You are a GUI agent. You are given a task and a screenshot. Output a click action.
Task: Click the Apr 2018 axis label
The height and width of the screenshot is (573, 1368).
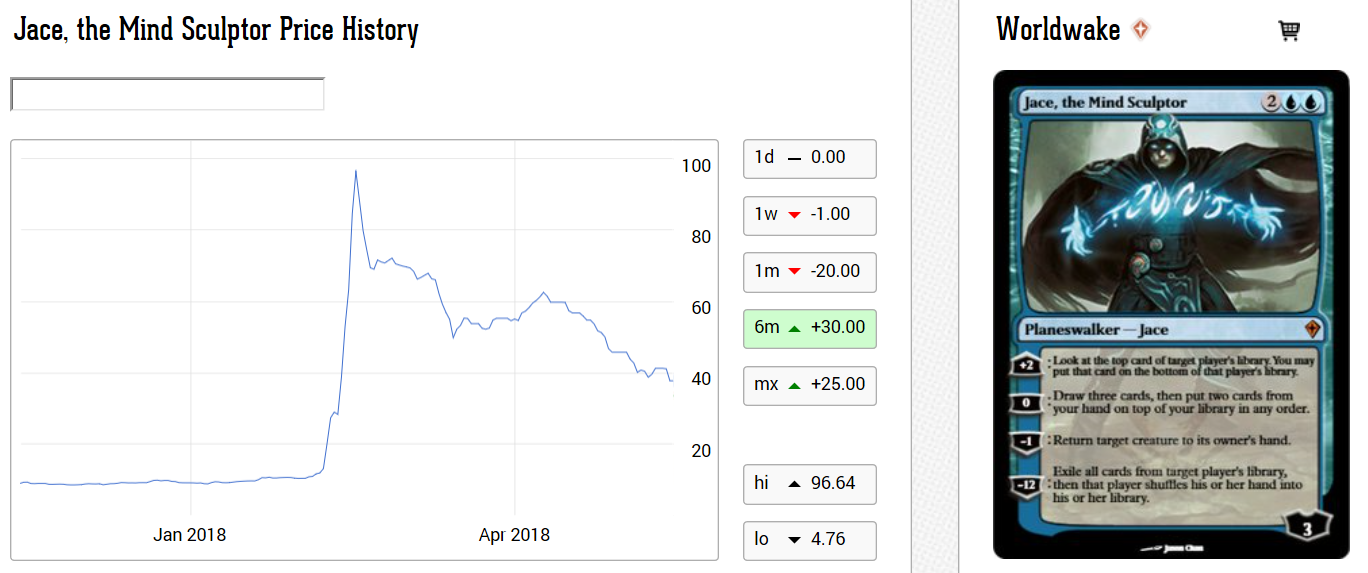[x=514, y=535]
